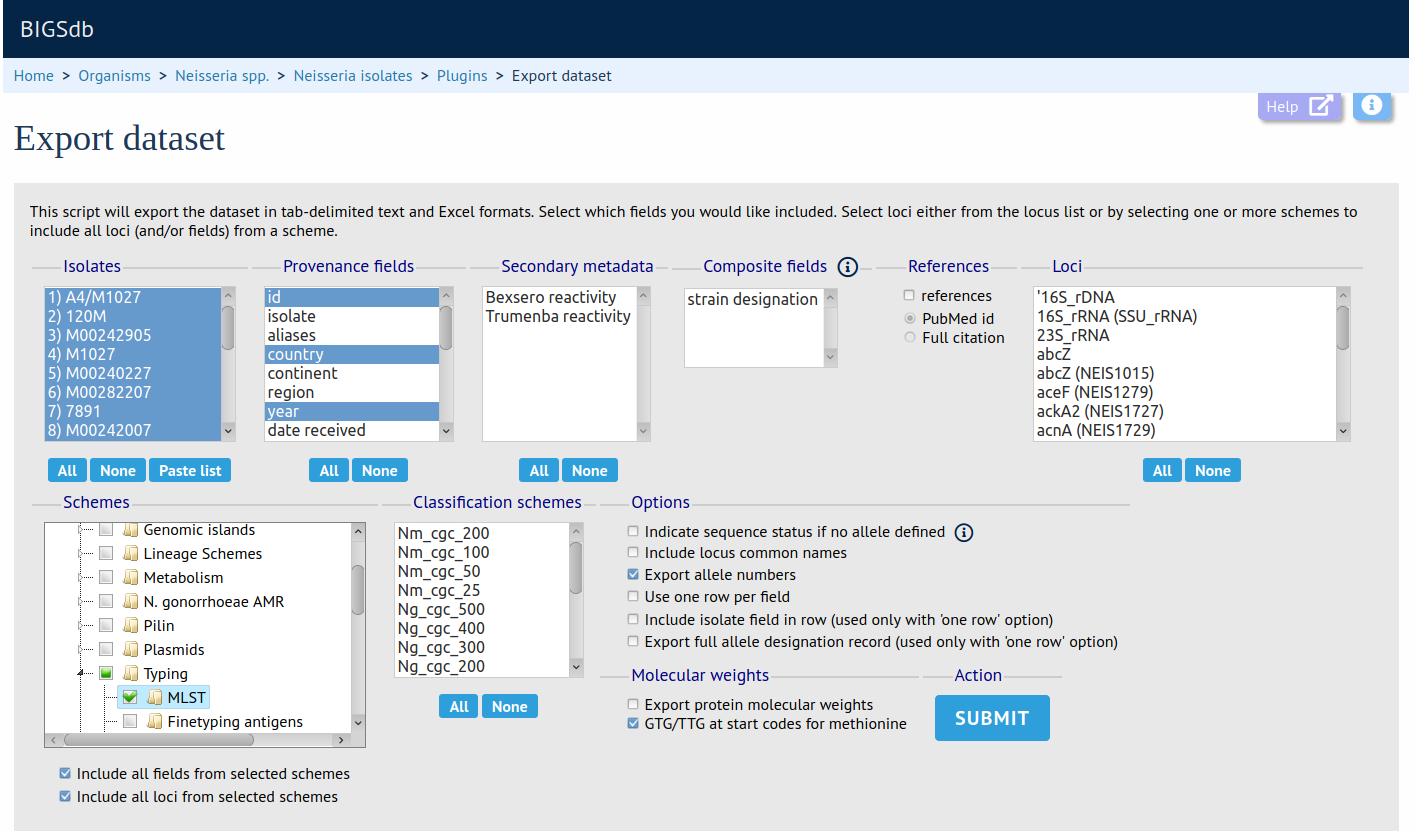Expand the Lineage Schemes tree node

(x=80, y=554)
